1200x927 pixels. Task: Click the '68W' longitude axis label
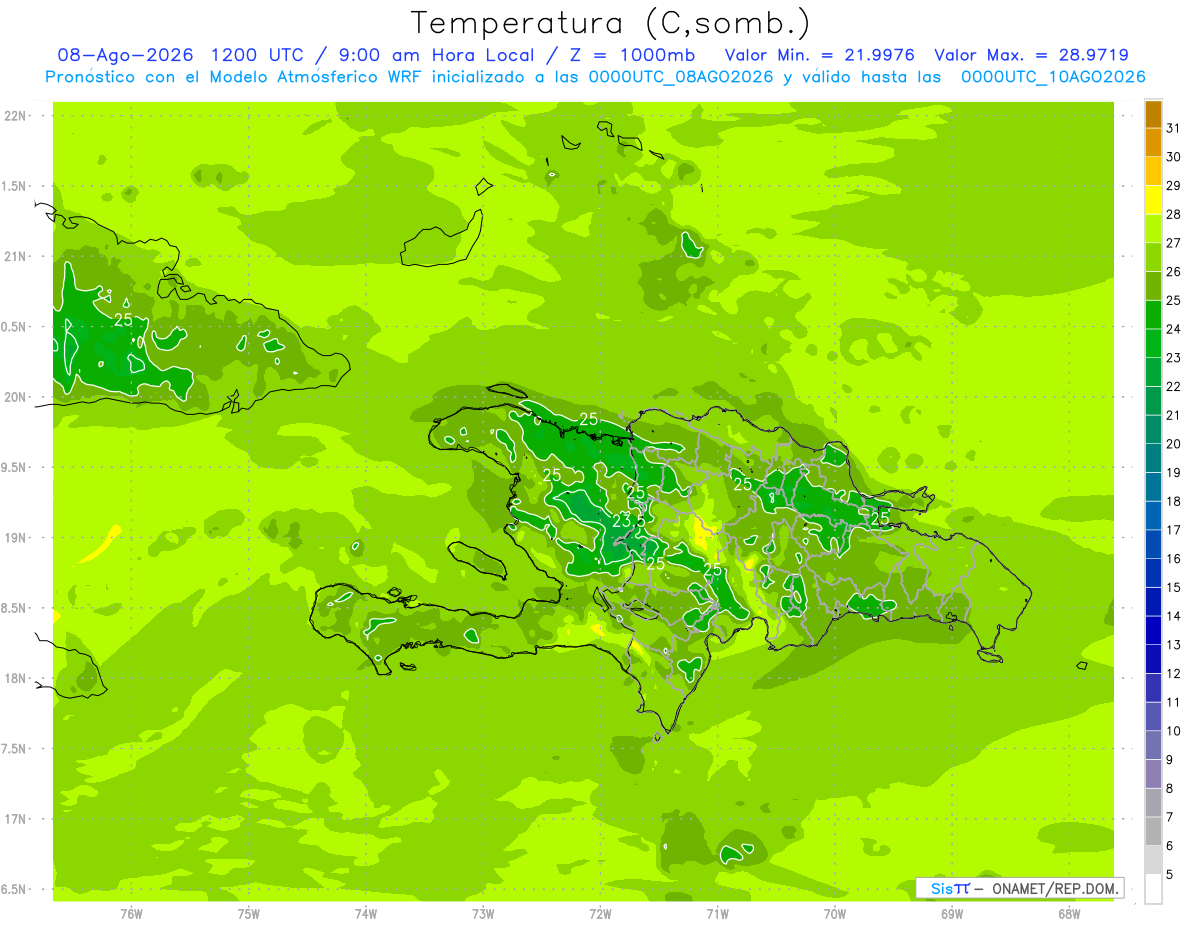pos(1069,914)
